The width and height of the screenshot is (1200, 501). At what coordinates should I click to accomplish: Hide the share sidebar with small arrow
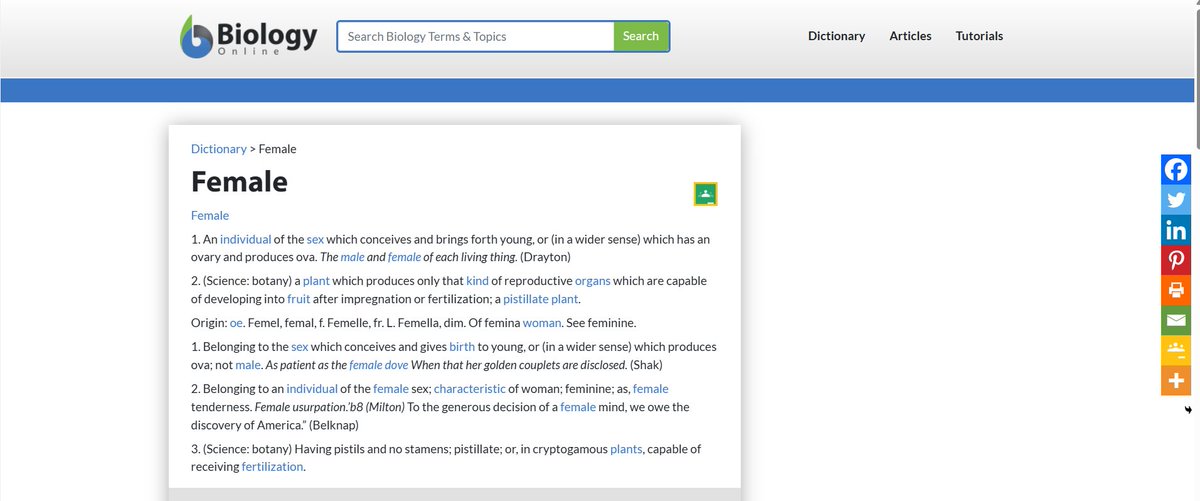(1188, 410)
